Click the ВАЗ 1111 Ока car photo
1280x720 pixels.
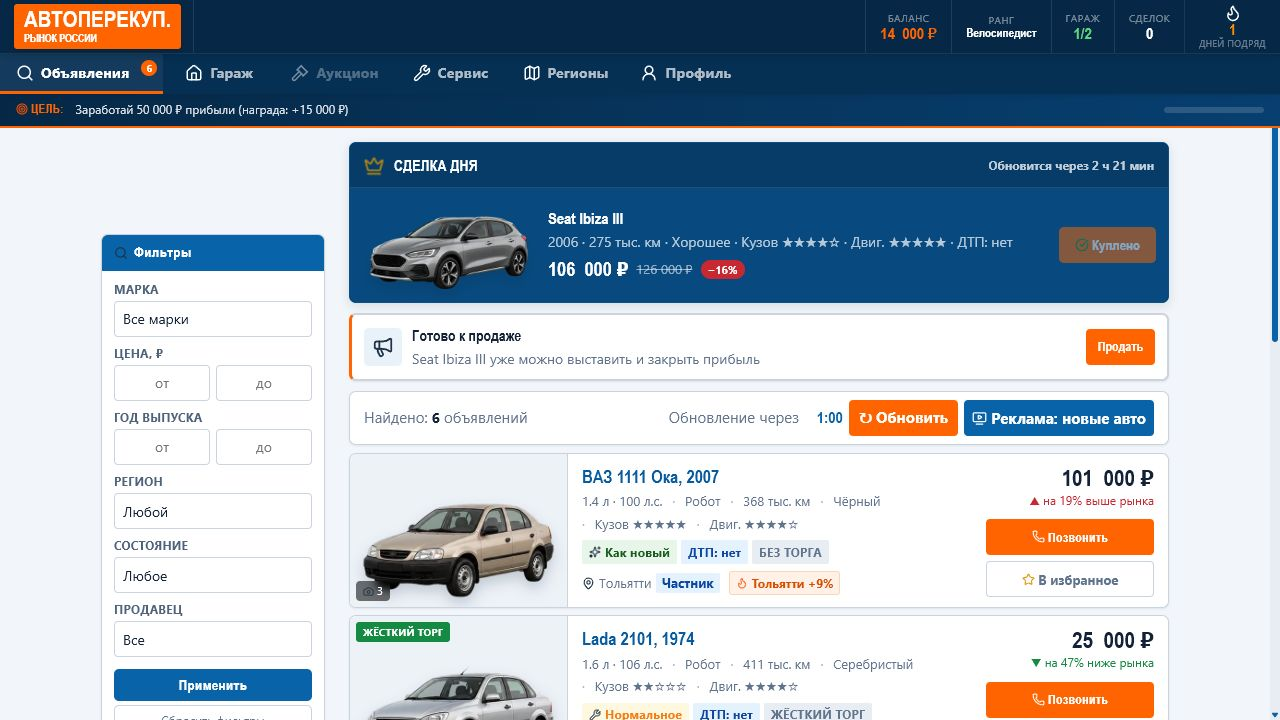point(459,531)
